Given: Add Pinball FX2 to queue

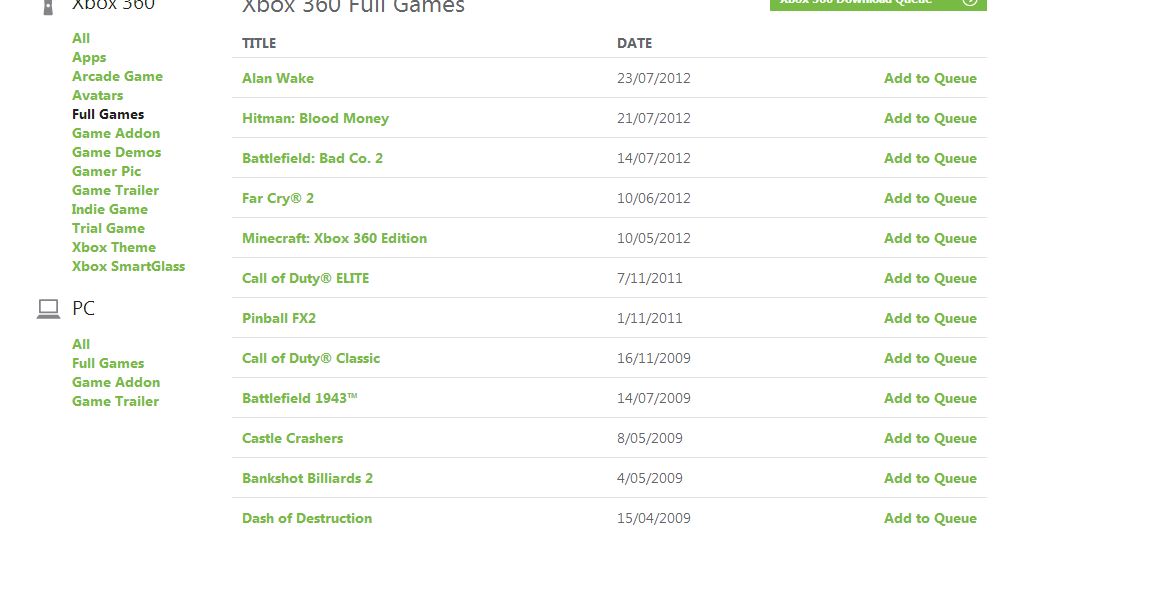Looking at the screenshot, I should point(930,319).
